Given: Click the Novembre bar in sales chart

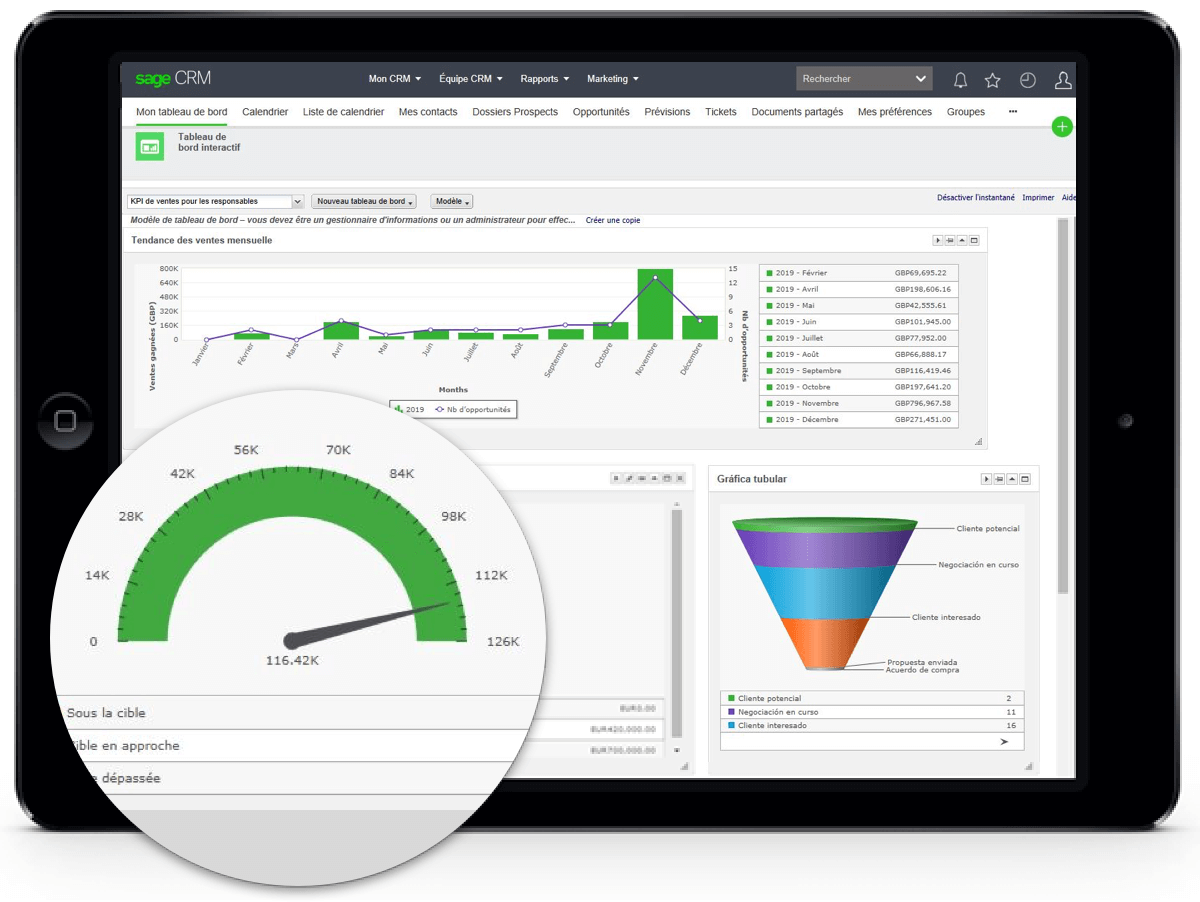Looking at the screenshot, I should coord(655,304).
